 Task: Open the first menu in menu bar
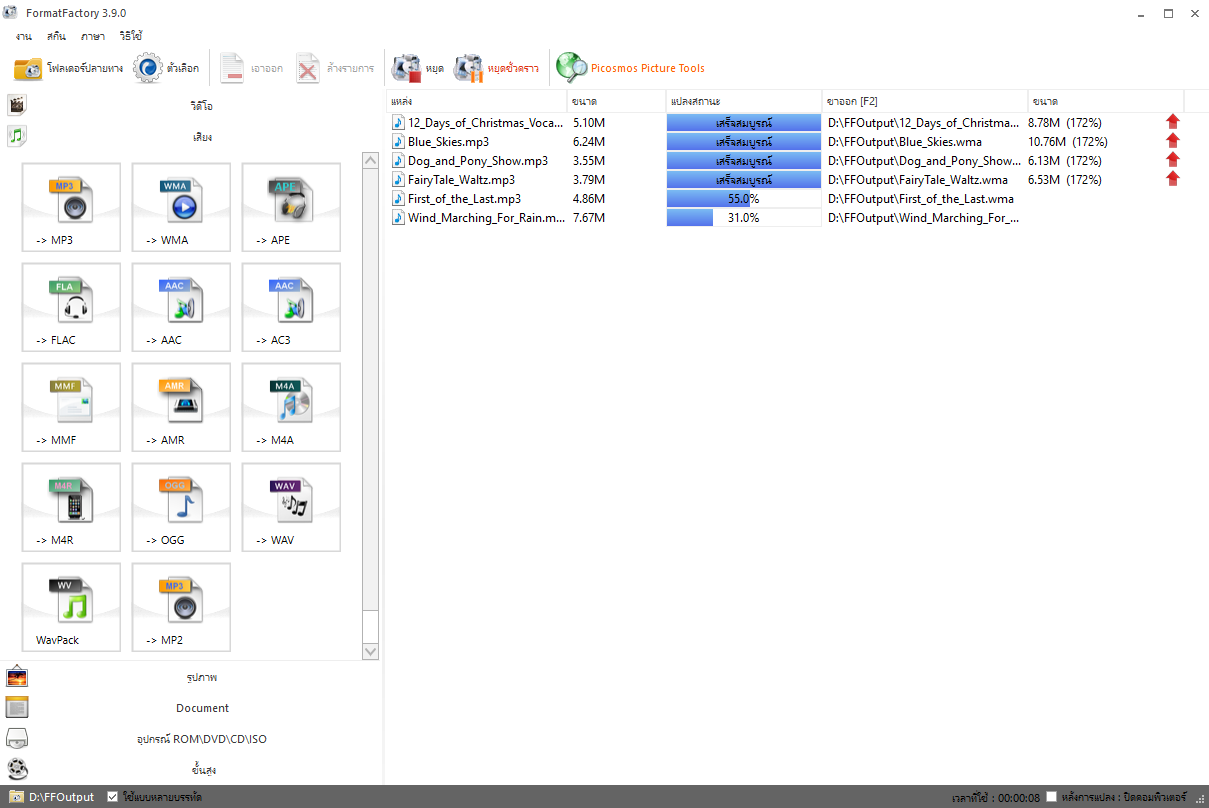pos(24,36)
